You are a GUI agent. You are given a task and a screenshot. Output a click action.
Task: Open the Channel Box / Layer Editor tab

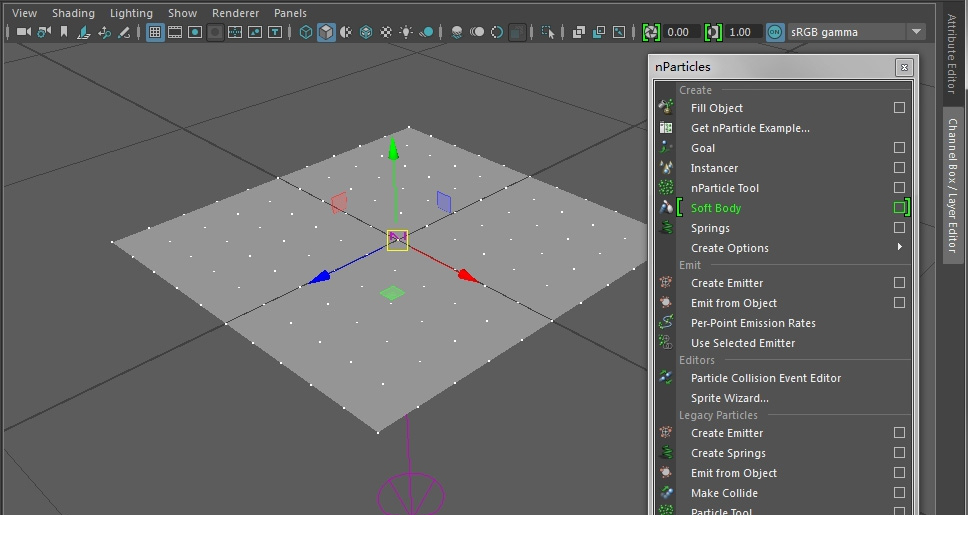point(952,185)
